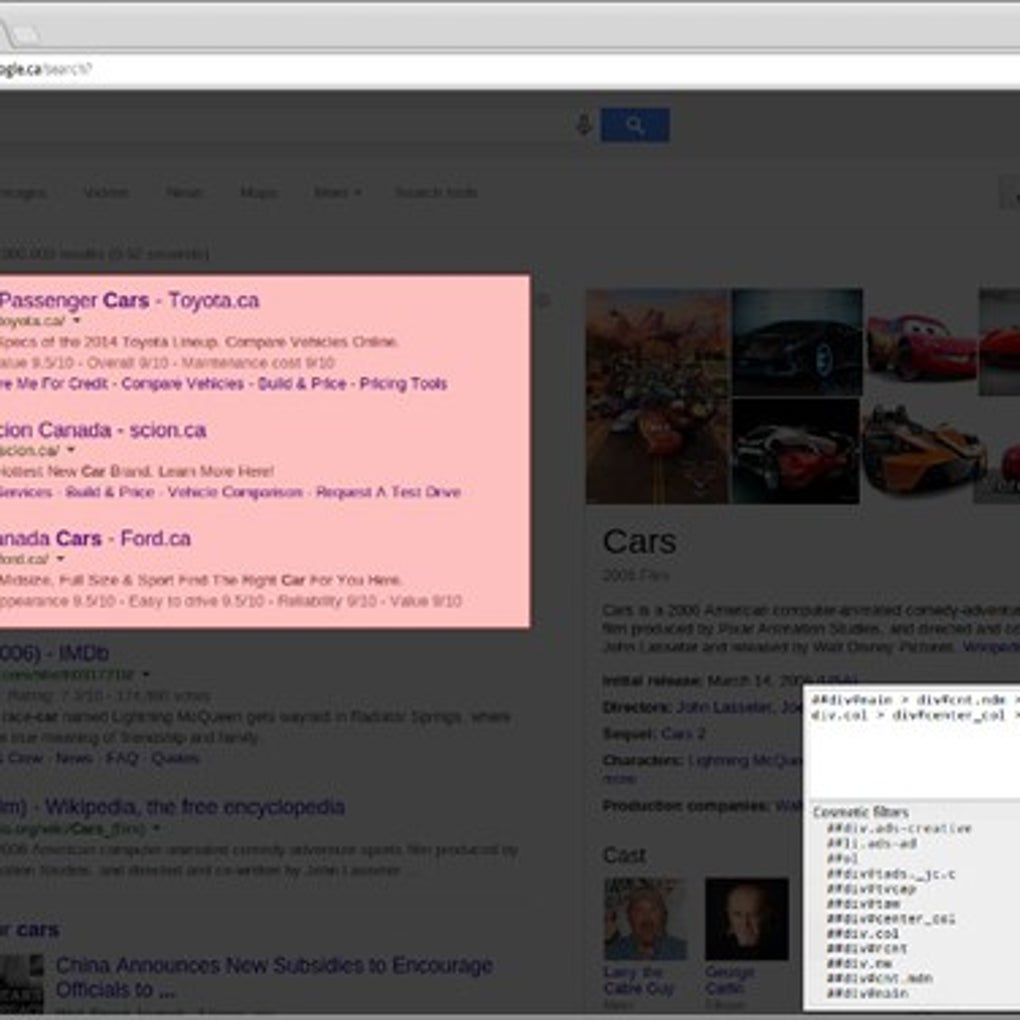Open the Lightning McQueen character link
This screenshot has width=1020, height=1020.
[745, 760]
